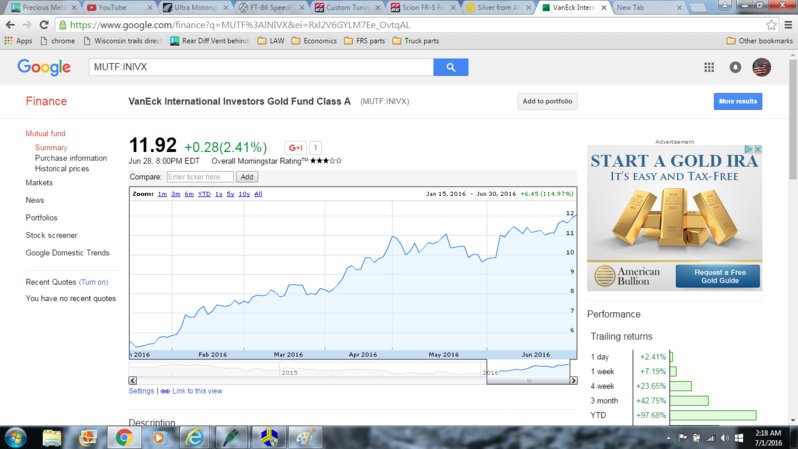The image size is (798, 449).
Task: Click Turn on recent quotes
Action: click(93, 282)
